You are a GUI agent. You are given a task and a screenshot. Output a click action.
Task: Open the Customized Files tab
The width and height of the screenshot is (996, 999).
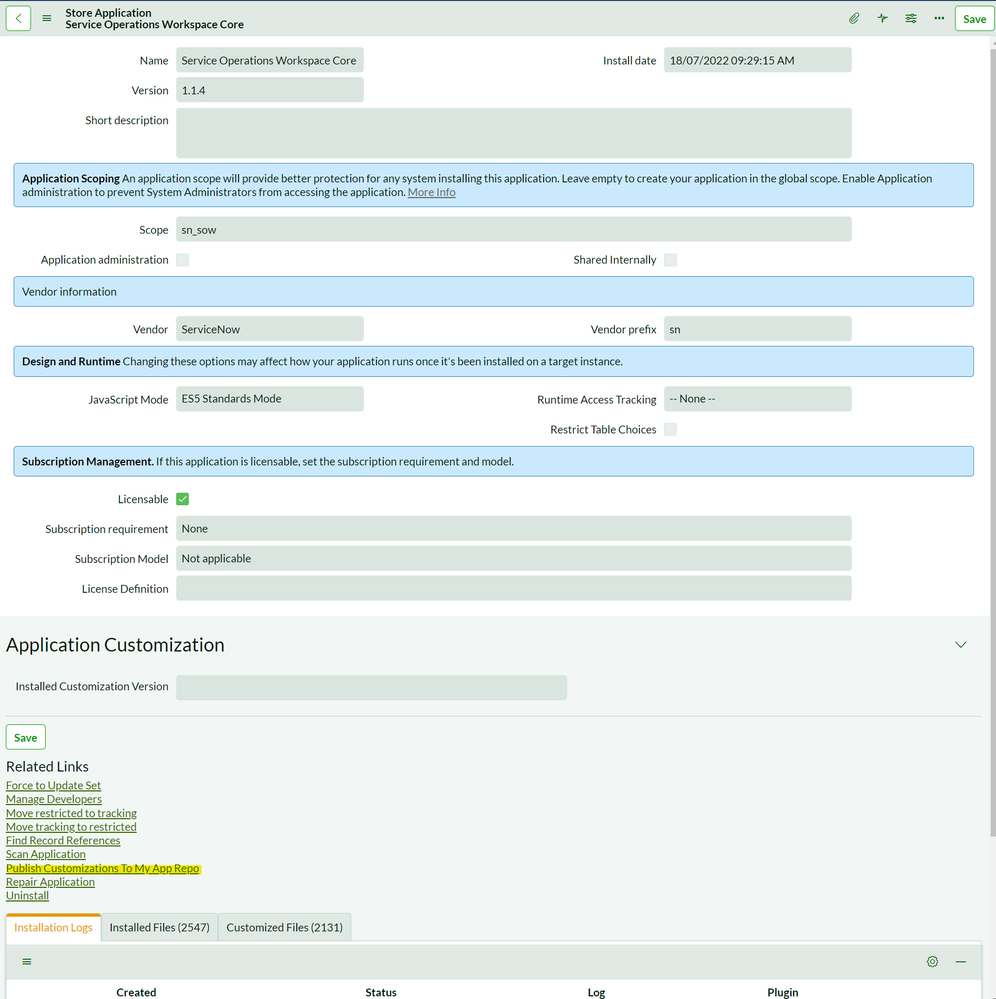pyautogui.click(x=285, y=927)
